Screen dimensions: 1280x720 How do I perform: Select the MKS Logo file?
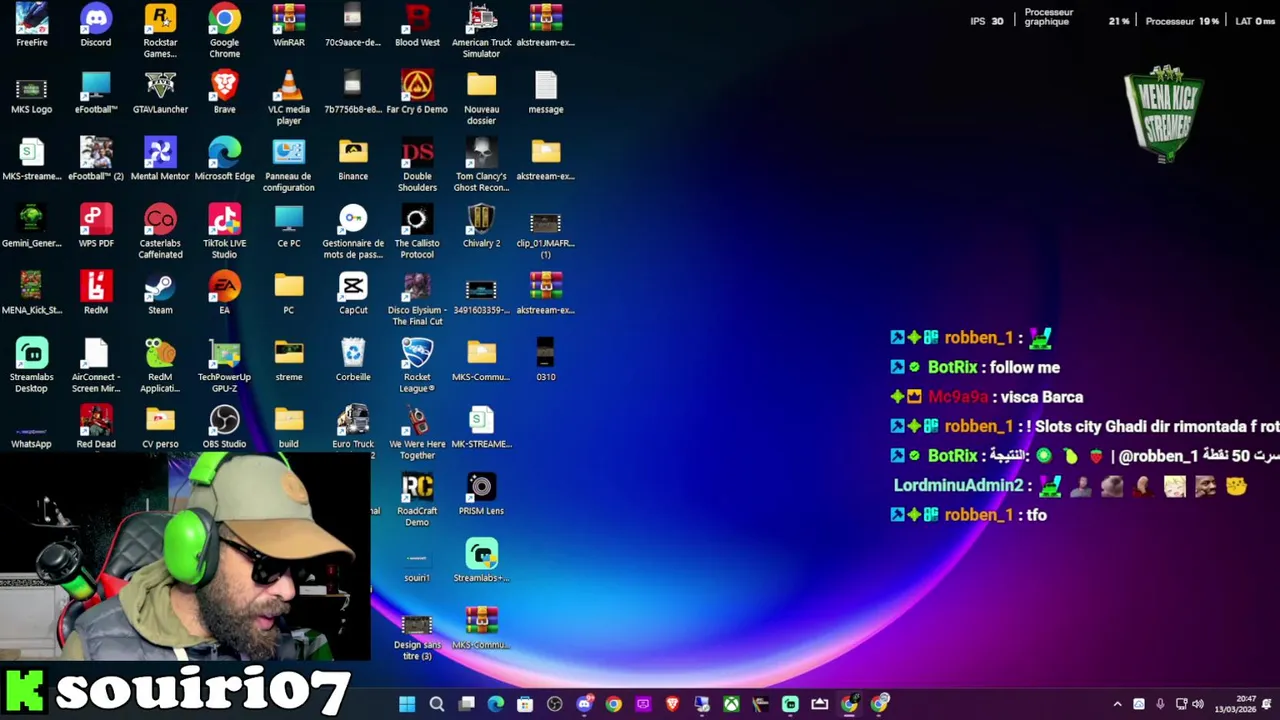point(31,93)
